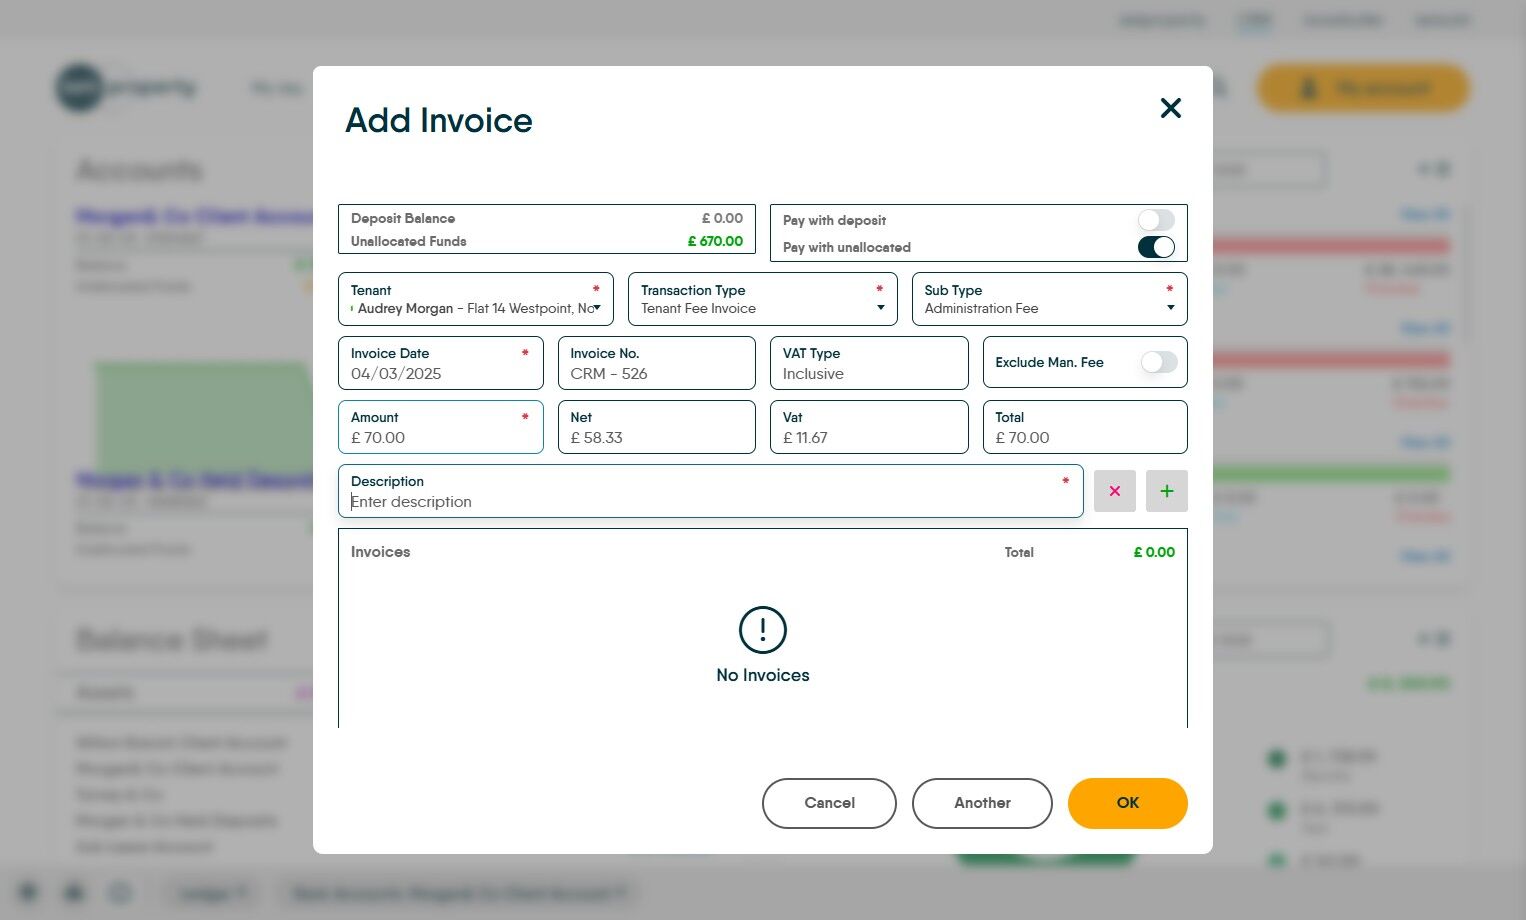Turn off the Pay with unallocated toggle
Viewport: 1526px width, 920px height.
(x=1156, y=247)
